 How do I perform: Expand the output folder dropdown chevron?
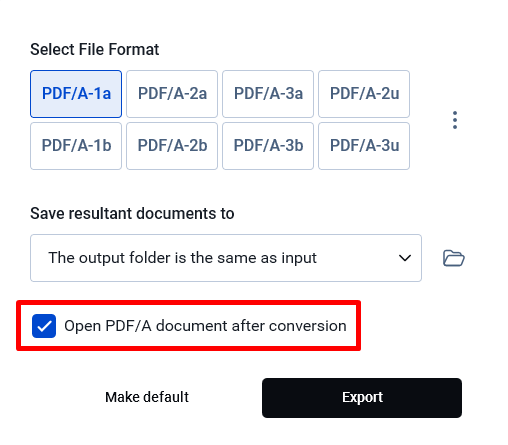(405, 258)
